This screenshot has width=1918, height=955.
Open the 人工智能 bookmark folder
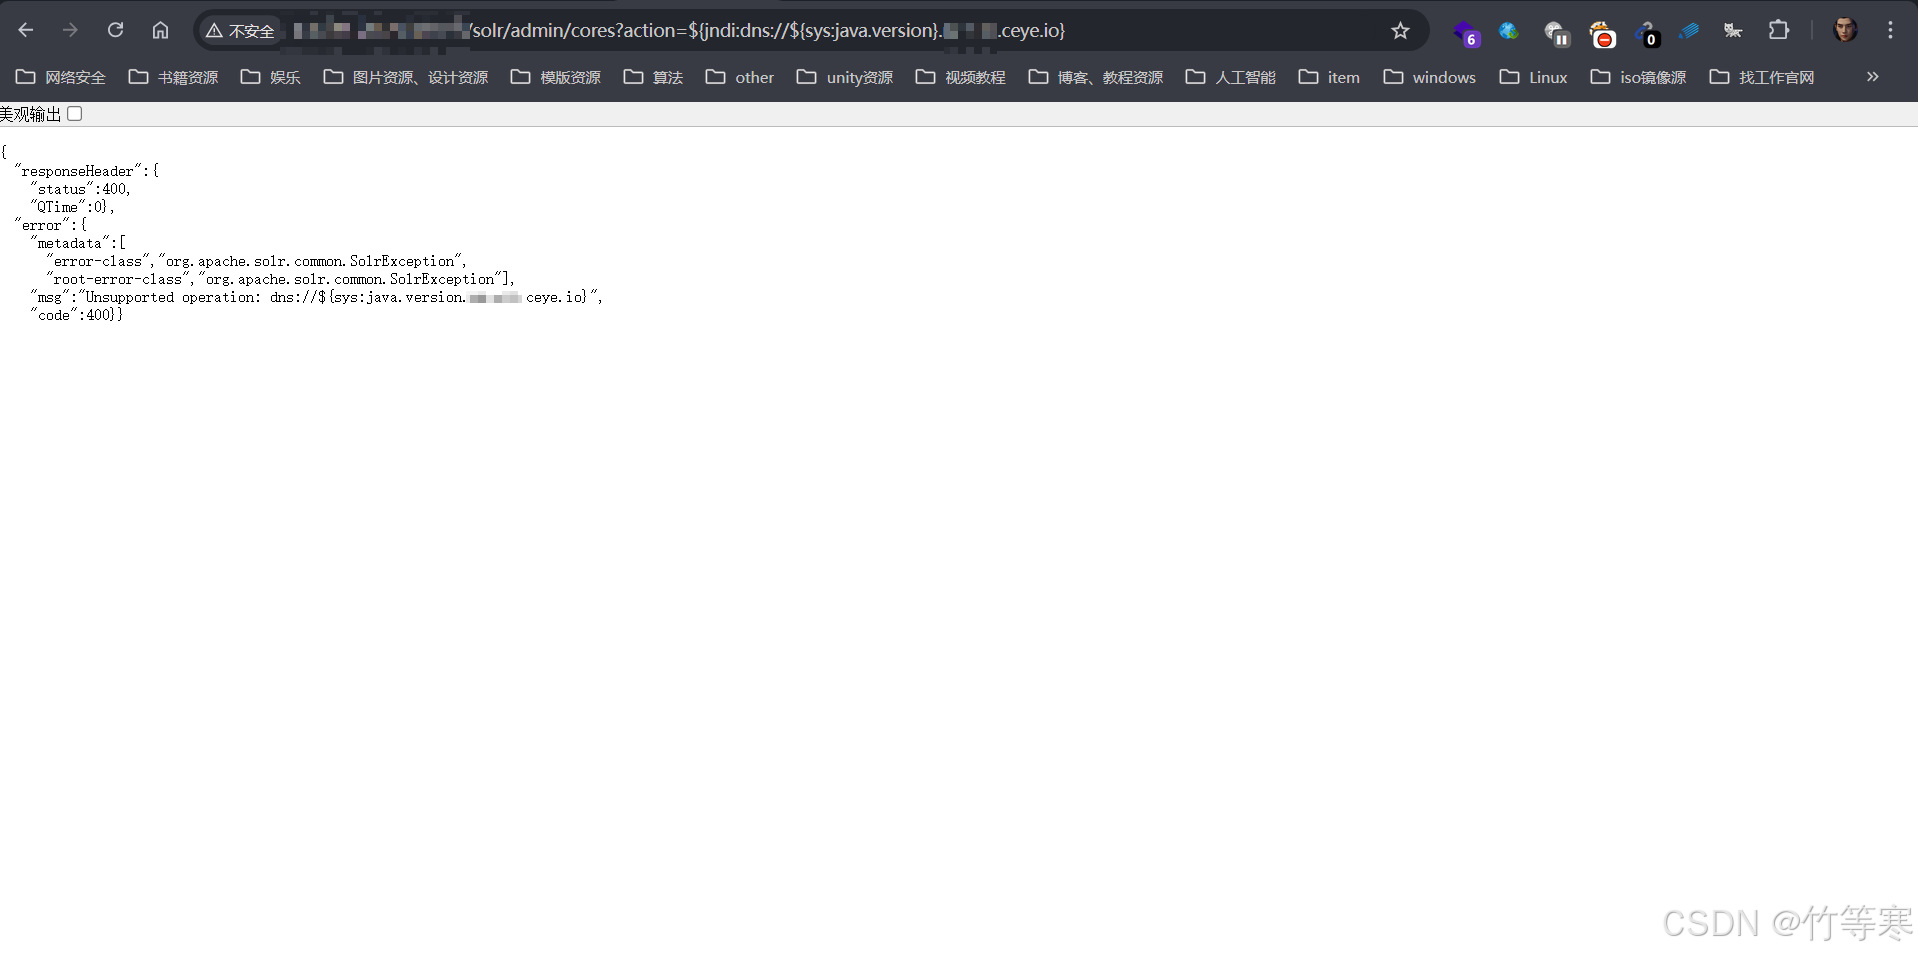[1231, 77]
